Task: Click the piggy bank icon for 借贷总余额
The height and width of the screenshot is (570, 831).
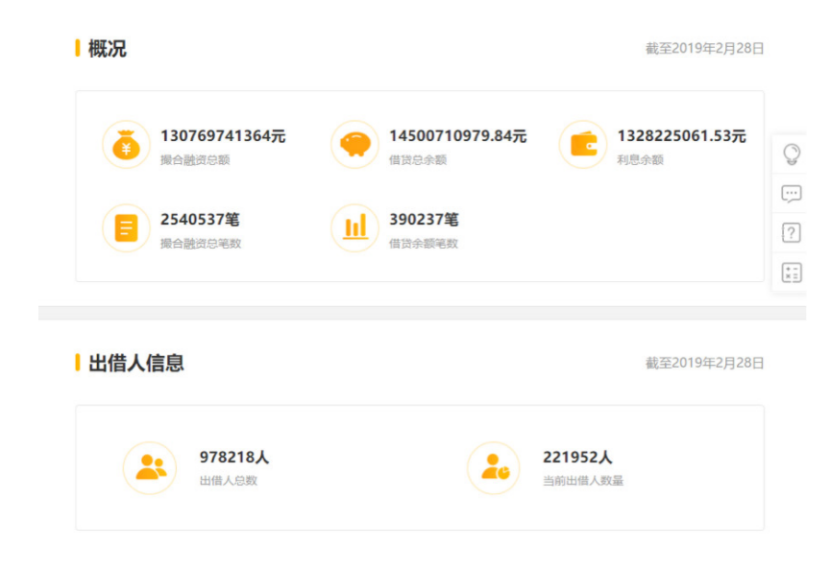Action: 355,145
